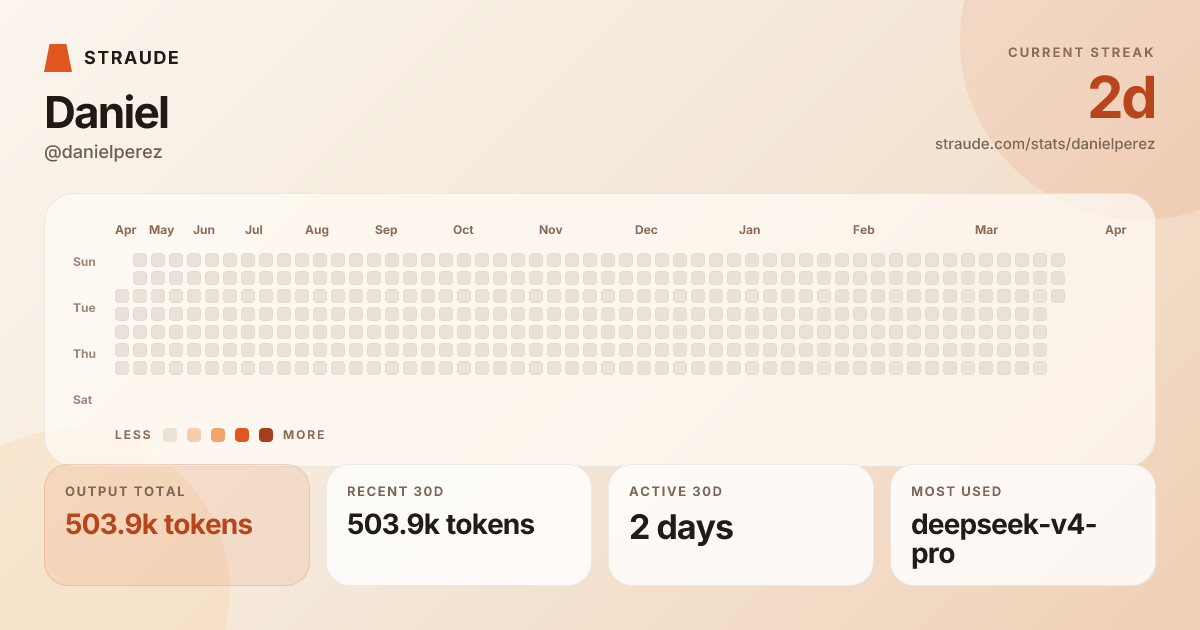The height and width of the screenshot is (630, 1200).
Task: Click the Sun weekday row label
Action: pos(84,262)
